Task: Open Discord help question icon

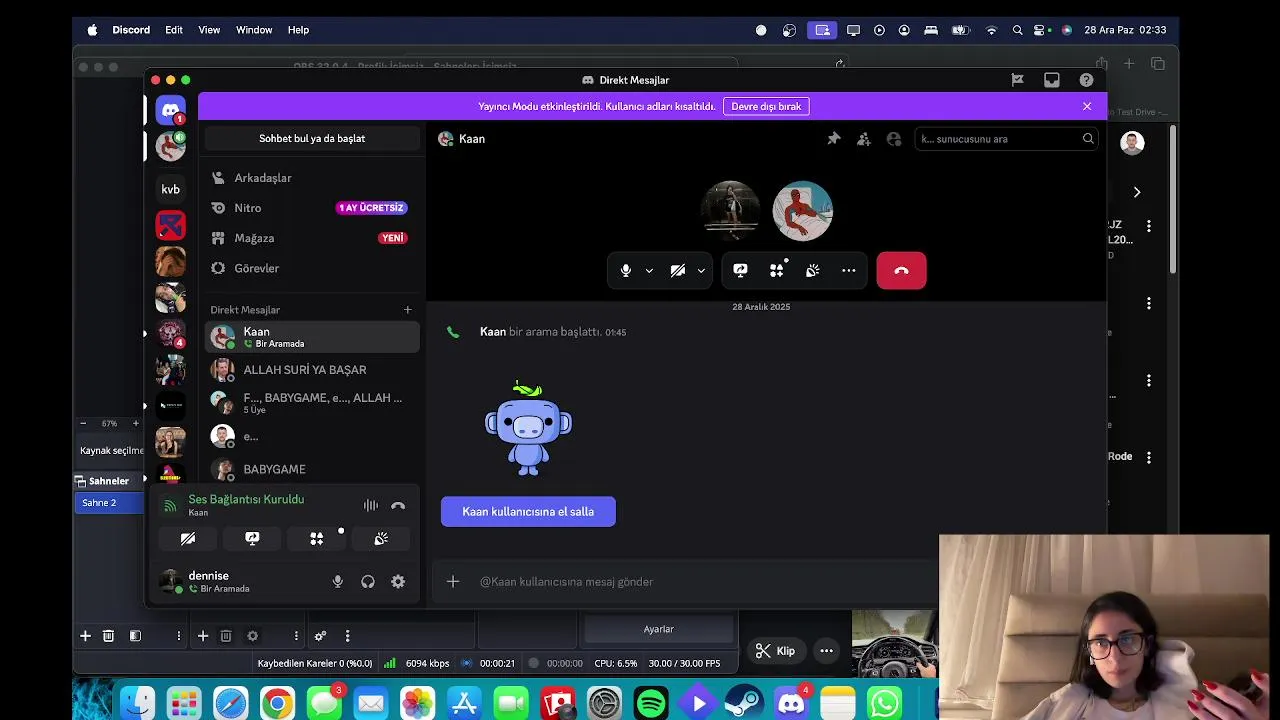Action: pos(1086,80)
